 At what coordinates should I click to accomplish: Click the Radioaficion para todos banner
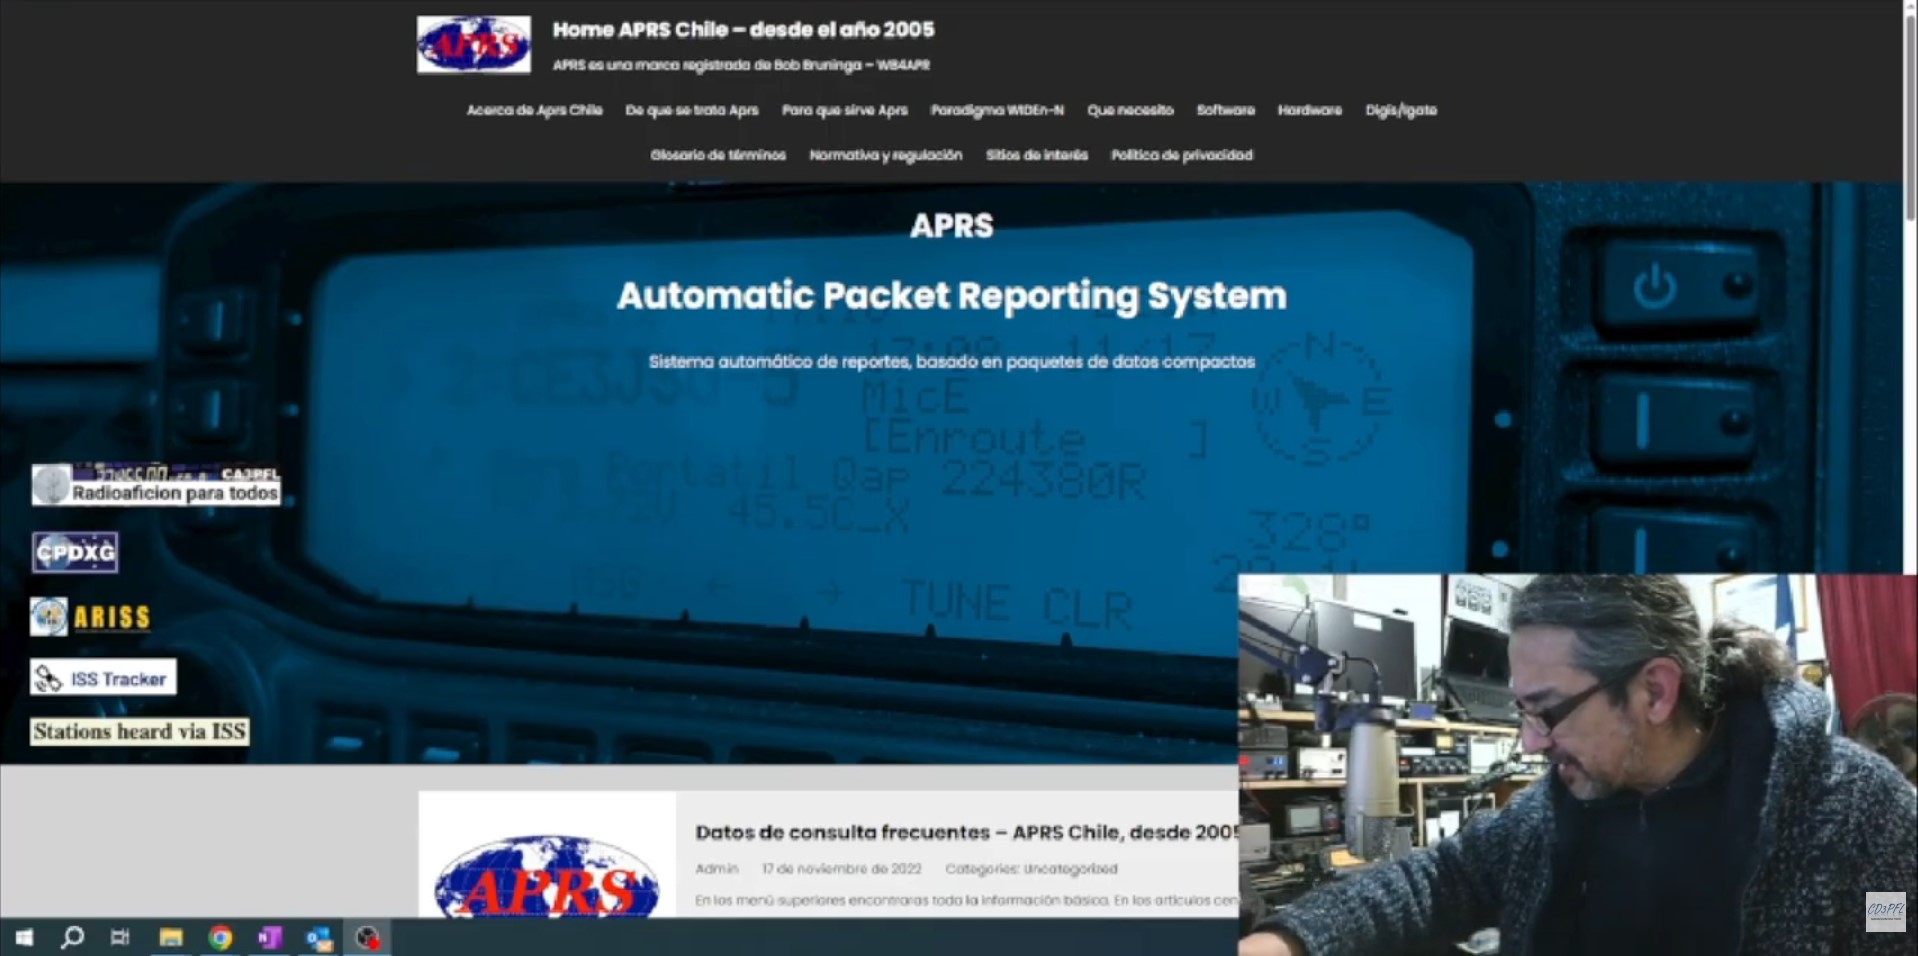156,485
